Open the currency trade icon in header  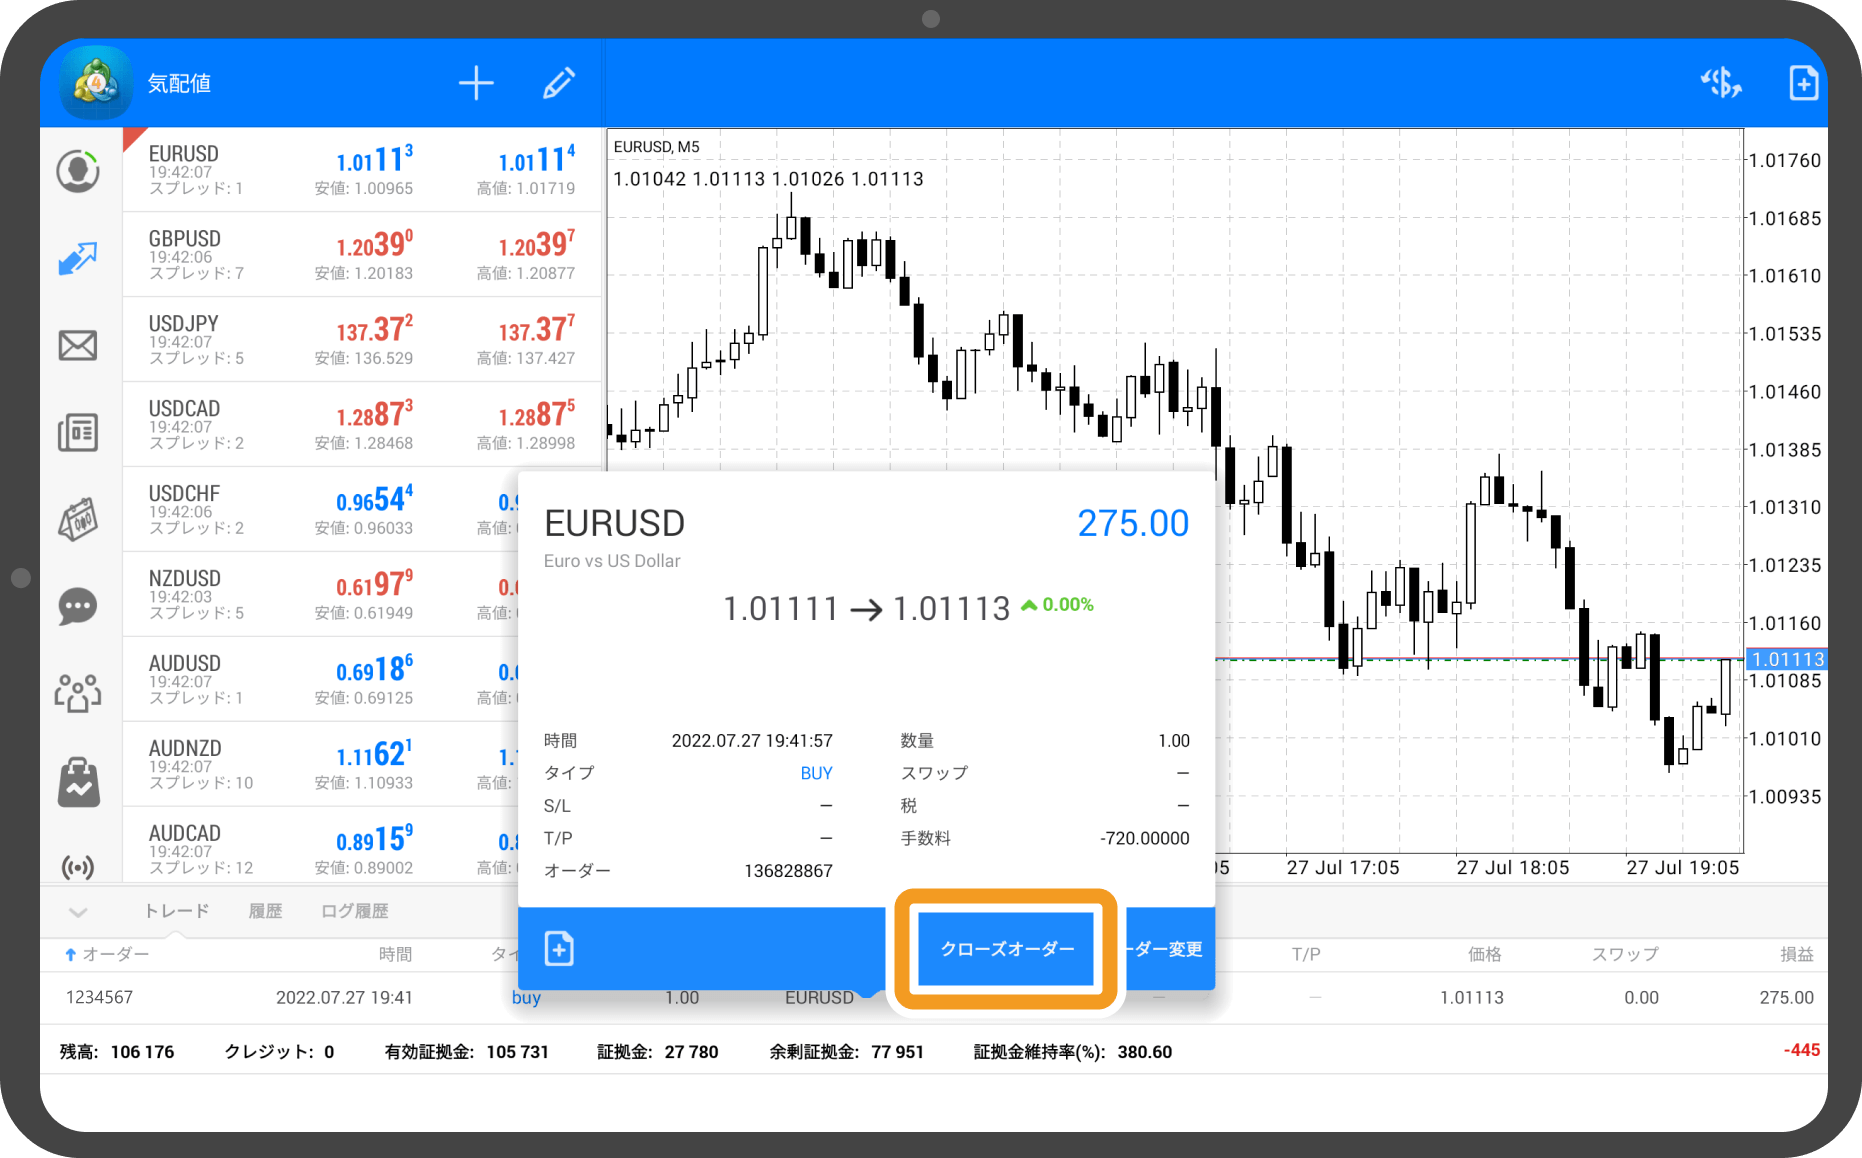[1720, 83]
